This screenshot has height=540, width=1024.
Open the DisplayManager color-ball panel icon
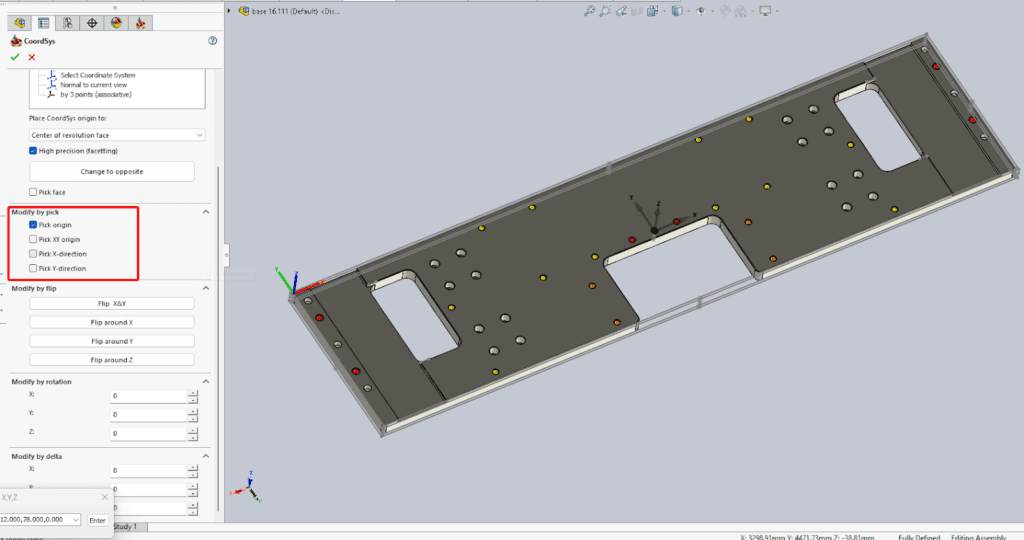click(116, 22)
